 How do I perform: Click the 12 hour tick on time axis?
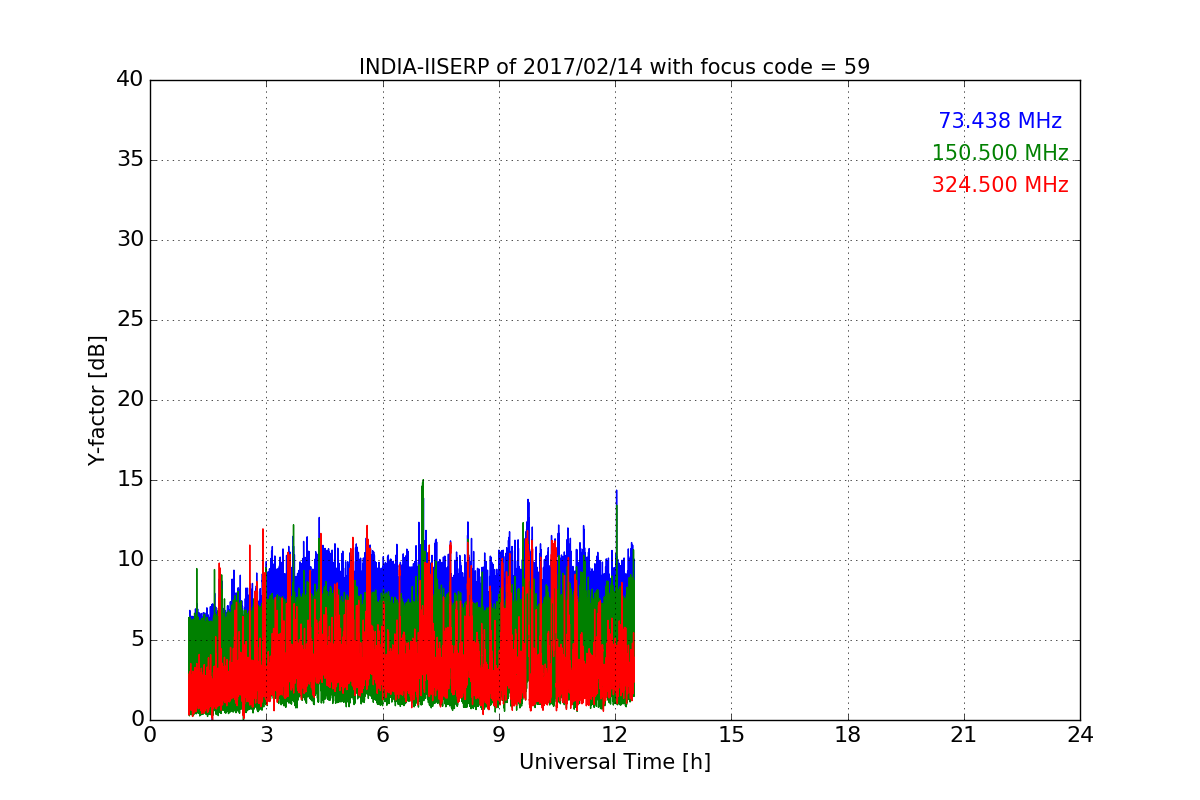(615, 735)
